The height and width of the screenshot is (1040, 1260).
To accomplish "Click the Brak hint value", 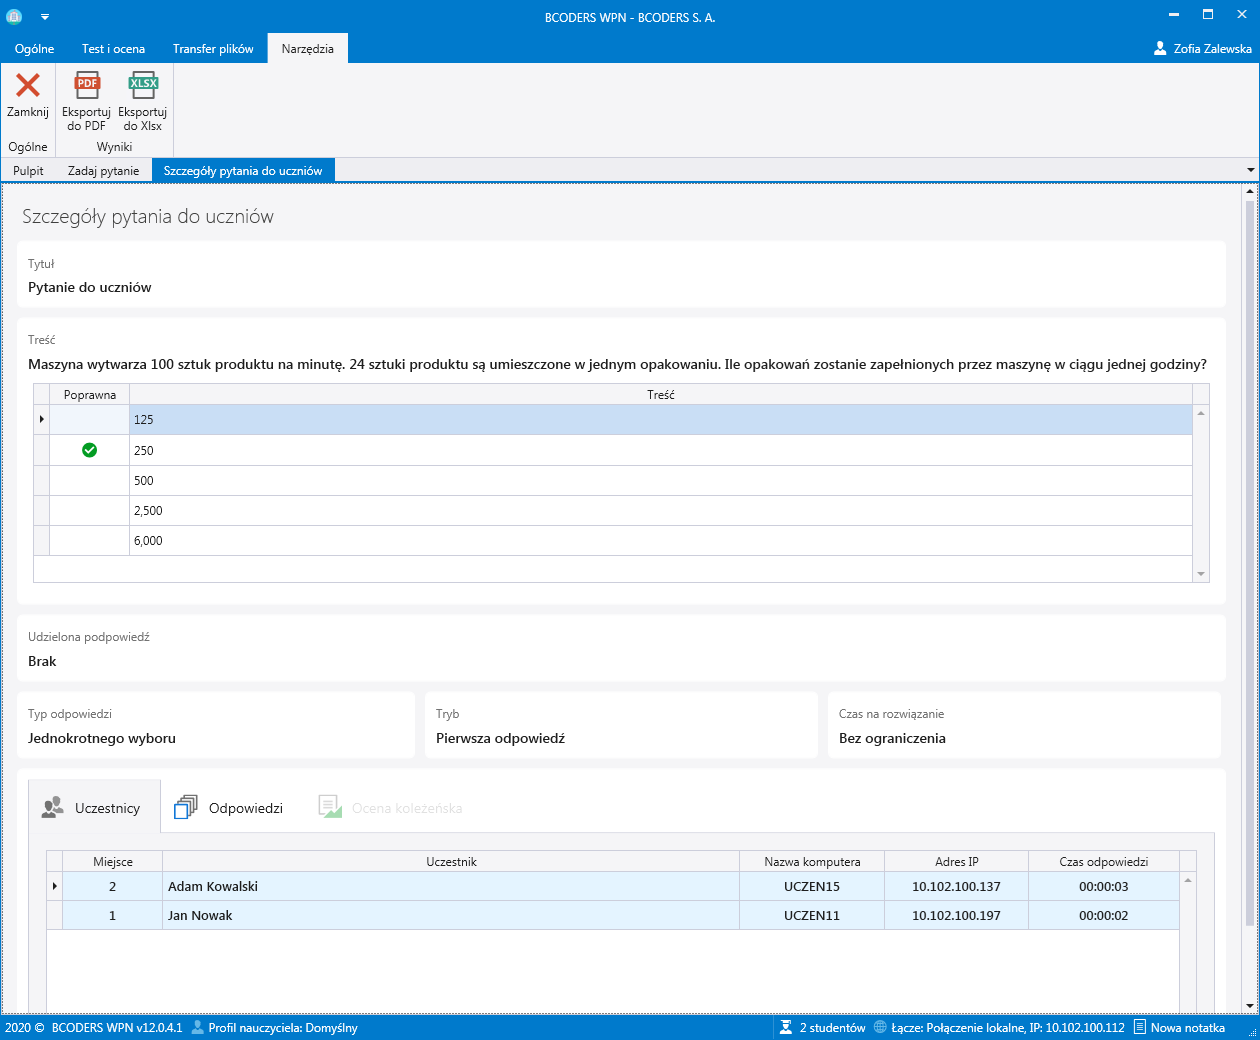I will click(42, 661).
